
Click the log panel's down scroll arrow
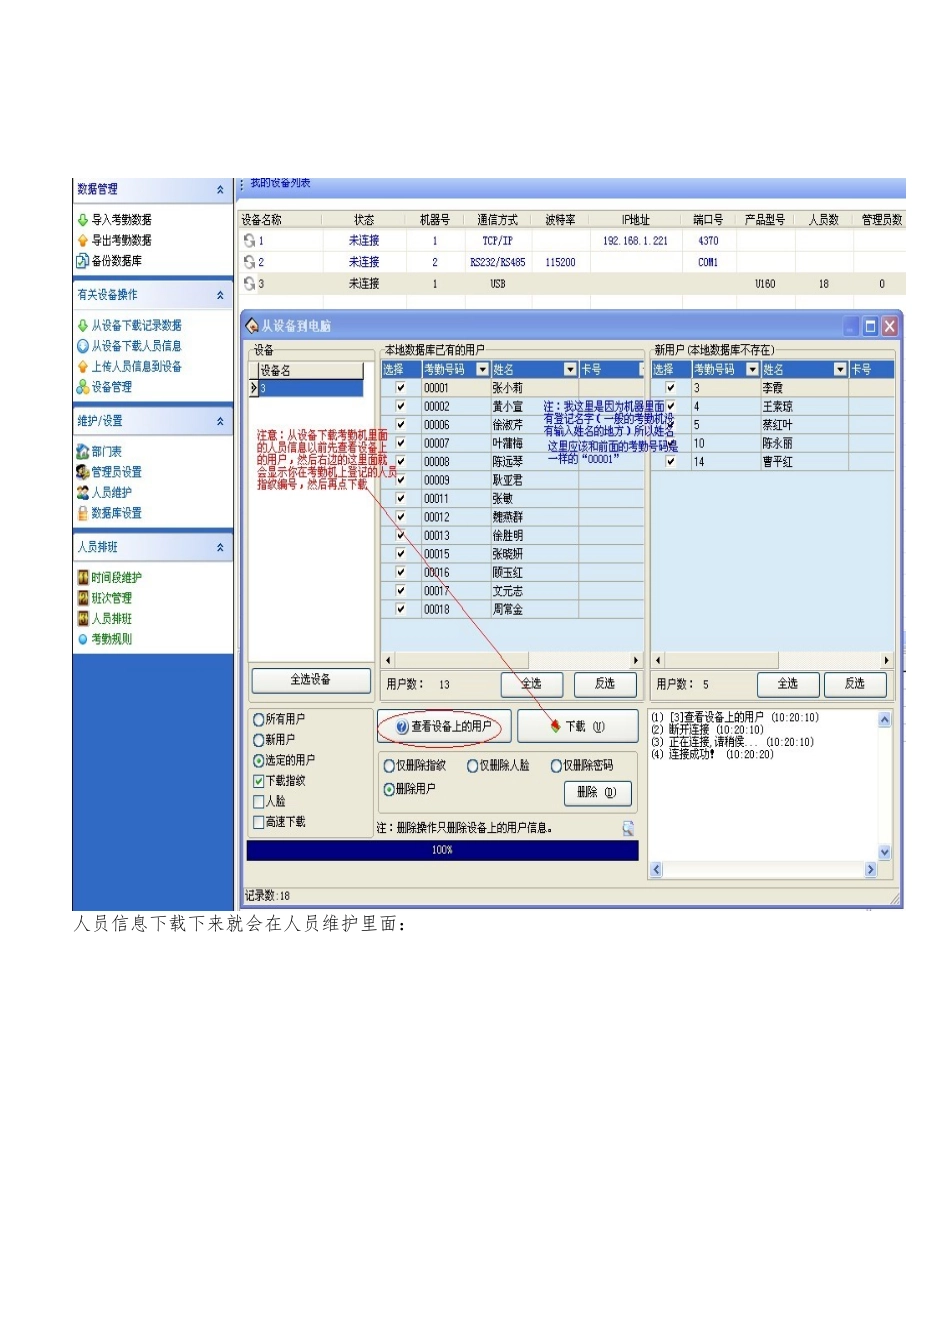884,852
